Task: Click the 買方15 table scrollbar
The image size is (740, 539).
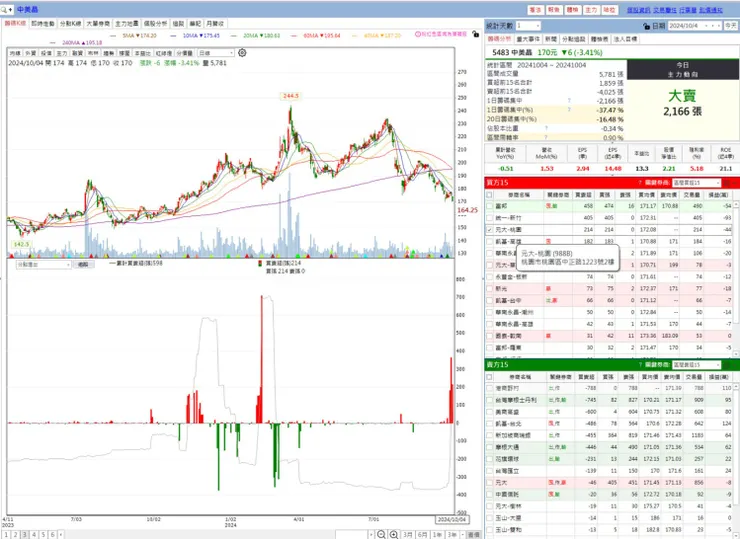Action: 736,264
